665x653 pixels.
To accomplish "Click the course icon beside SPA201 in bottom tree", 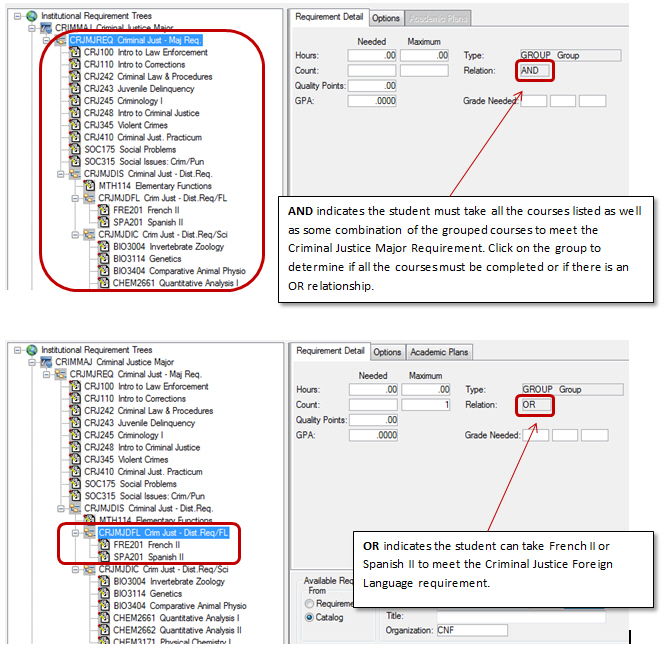I will tap(104, 557).
